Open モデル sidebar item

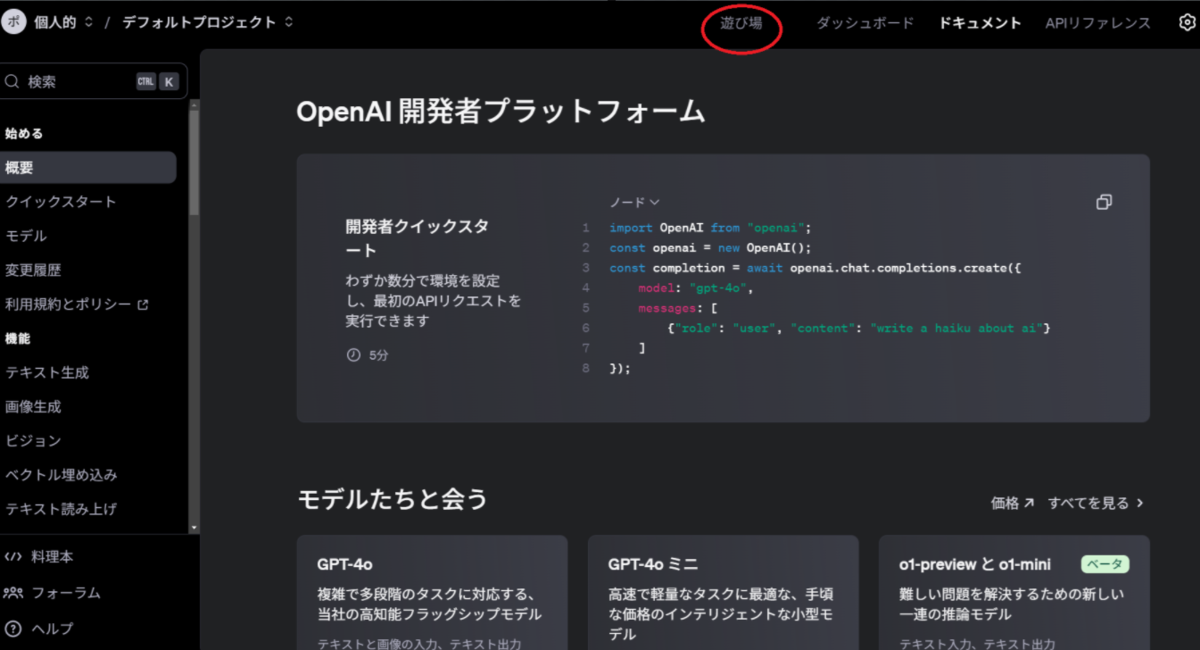(x=26, y=236)
